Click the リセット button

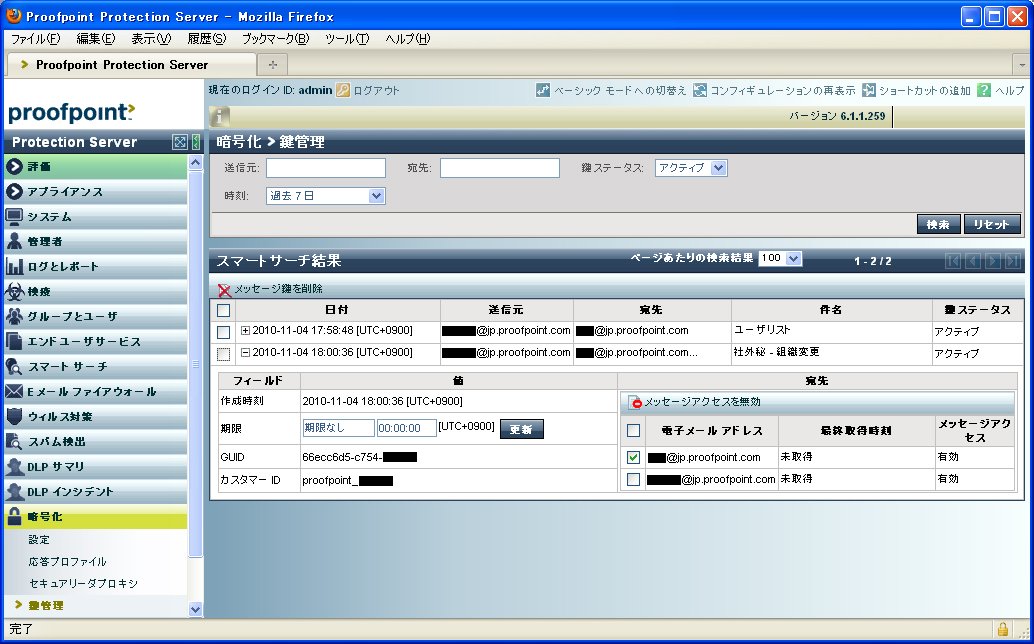992,224
